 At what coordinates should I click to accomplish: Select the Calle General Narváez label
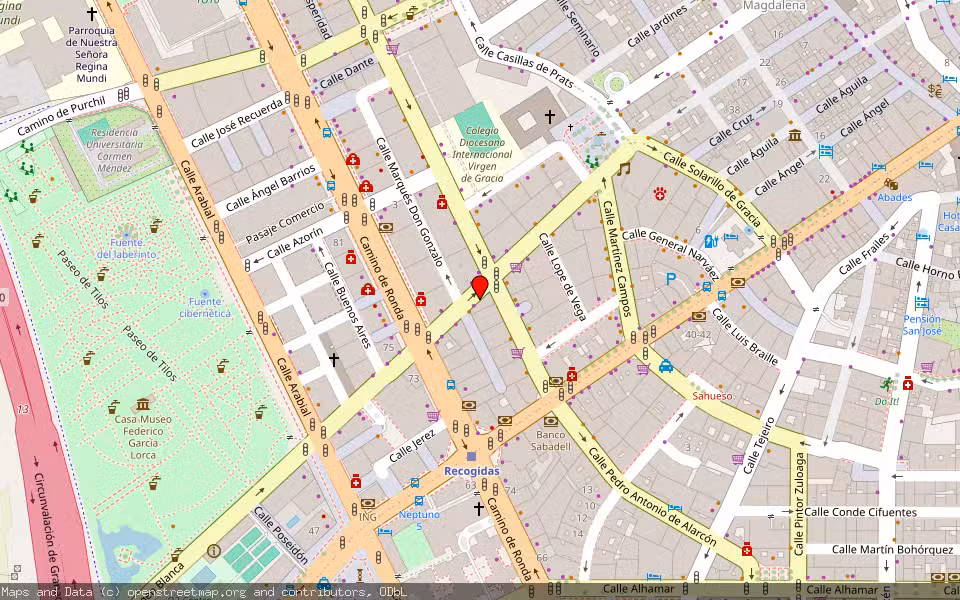point(670,253)
